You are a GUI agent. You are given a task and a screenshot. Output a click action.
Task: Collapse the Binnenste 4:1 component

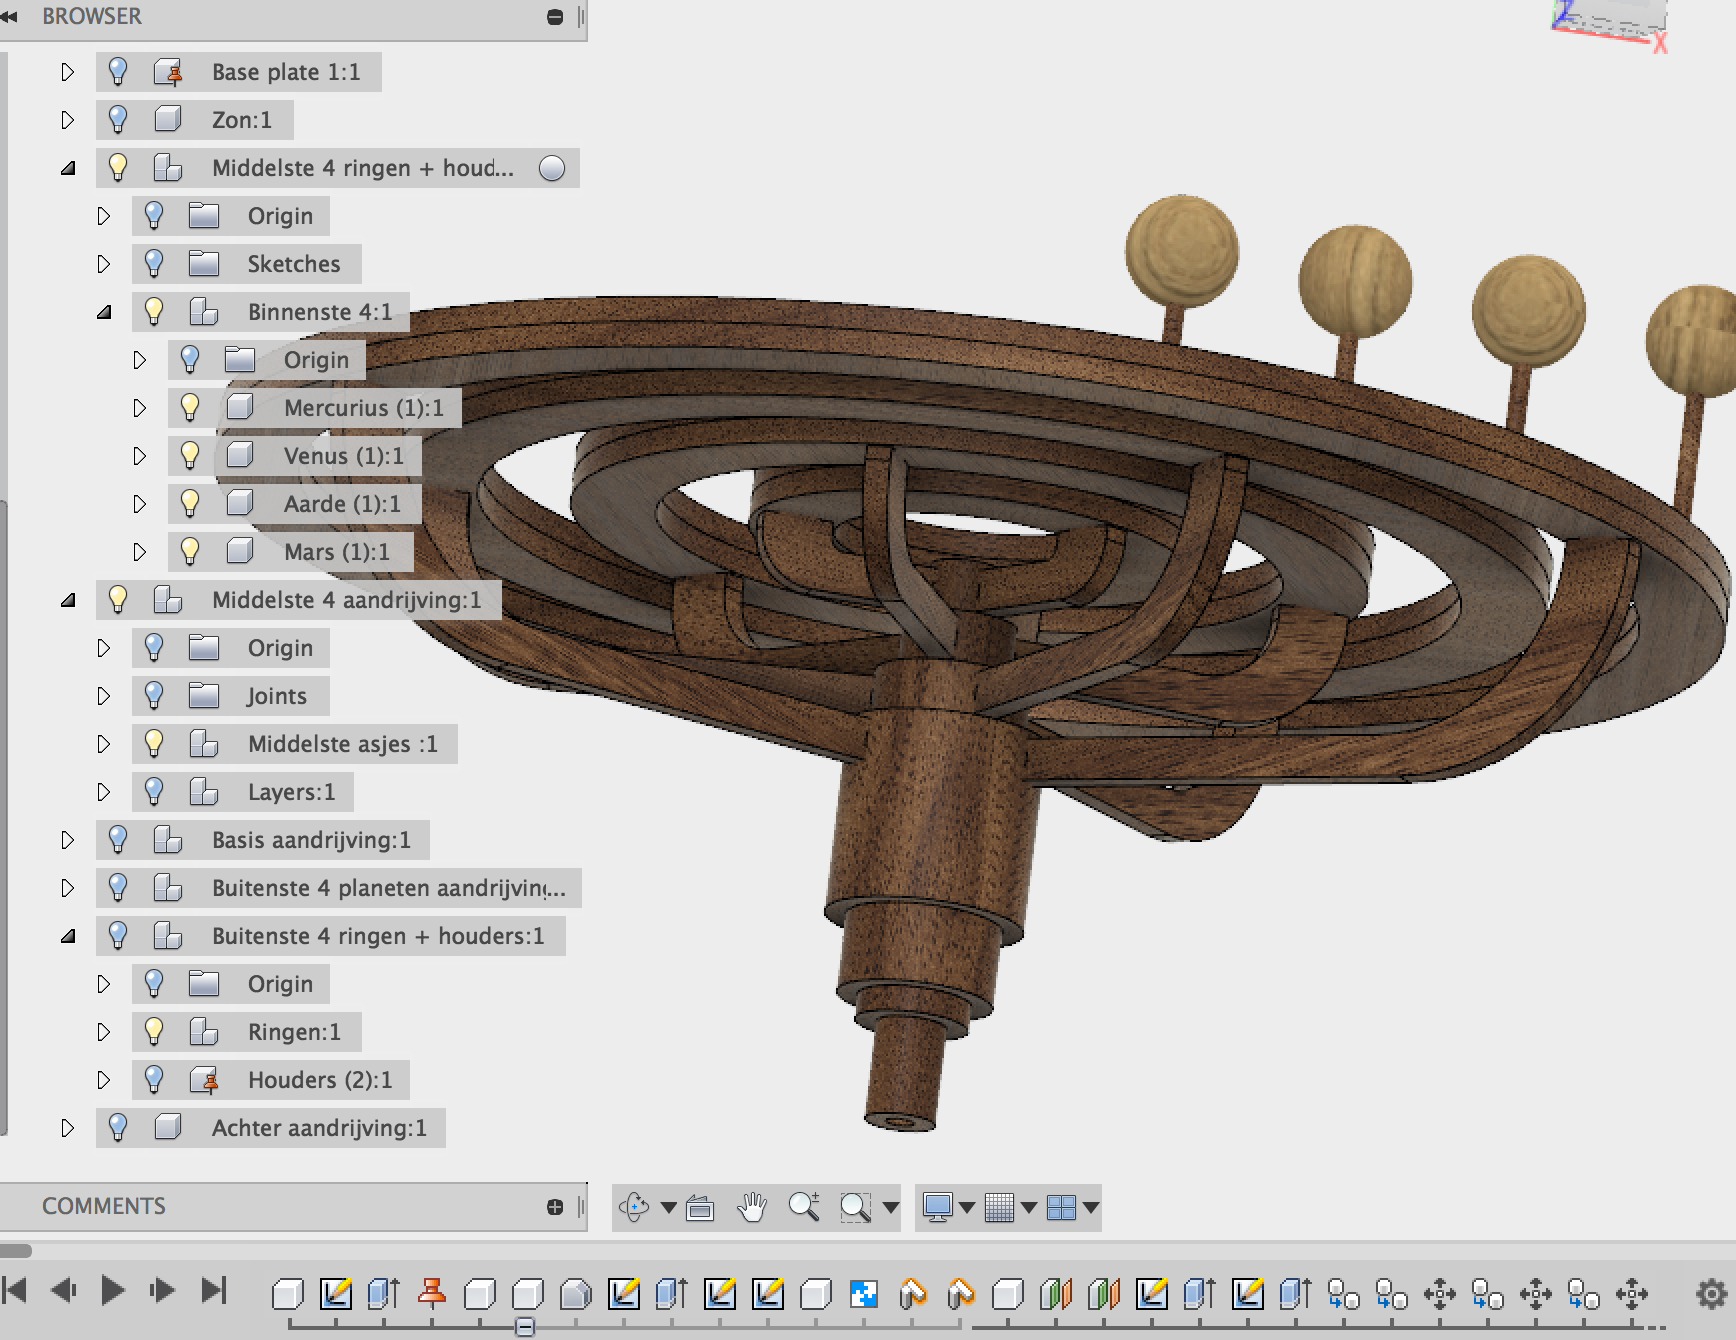104,312
